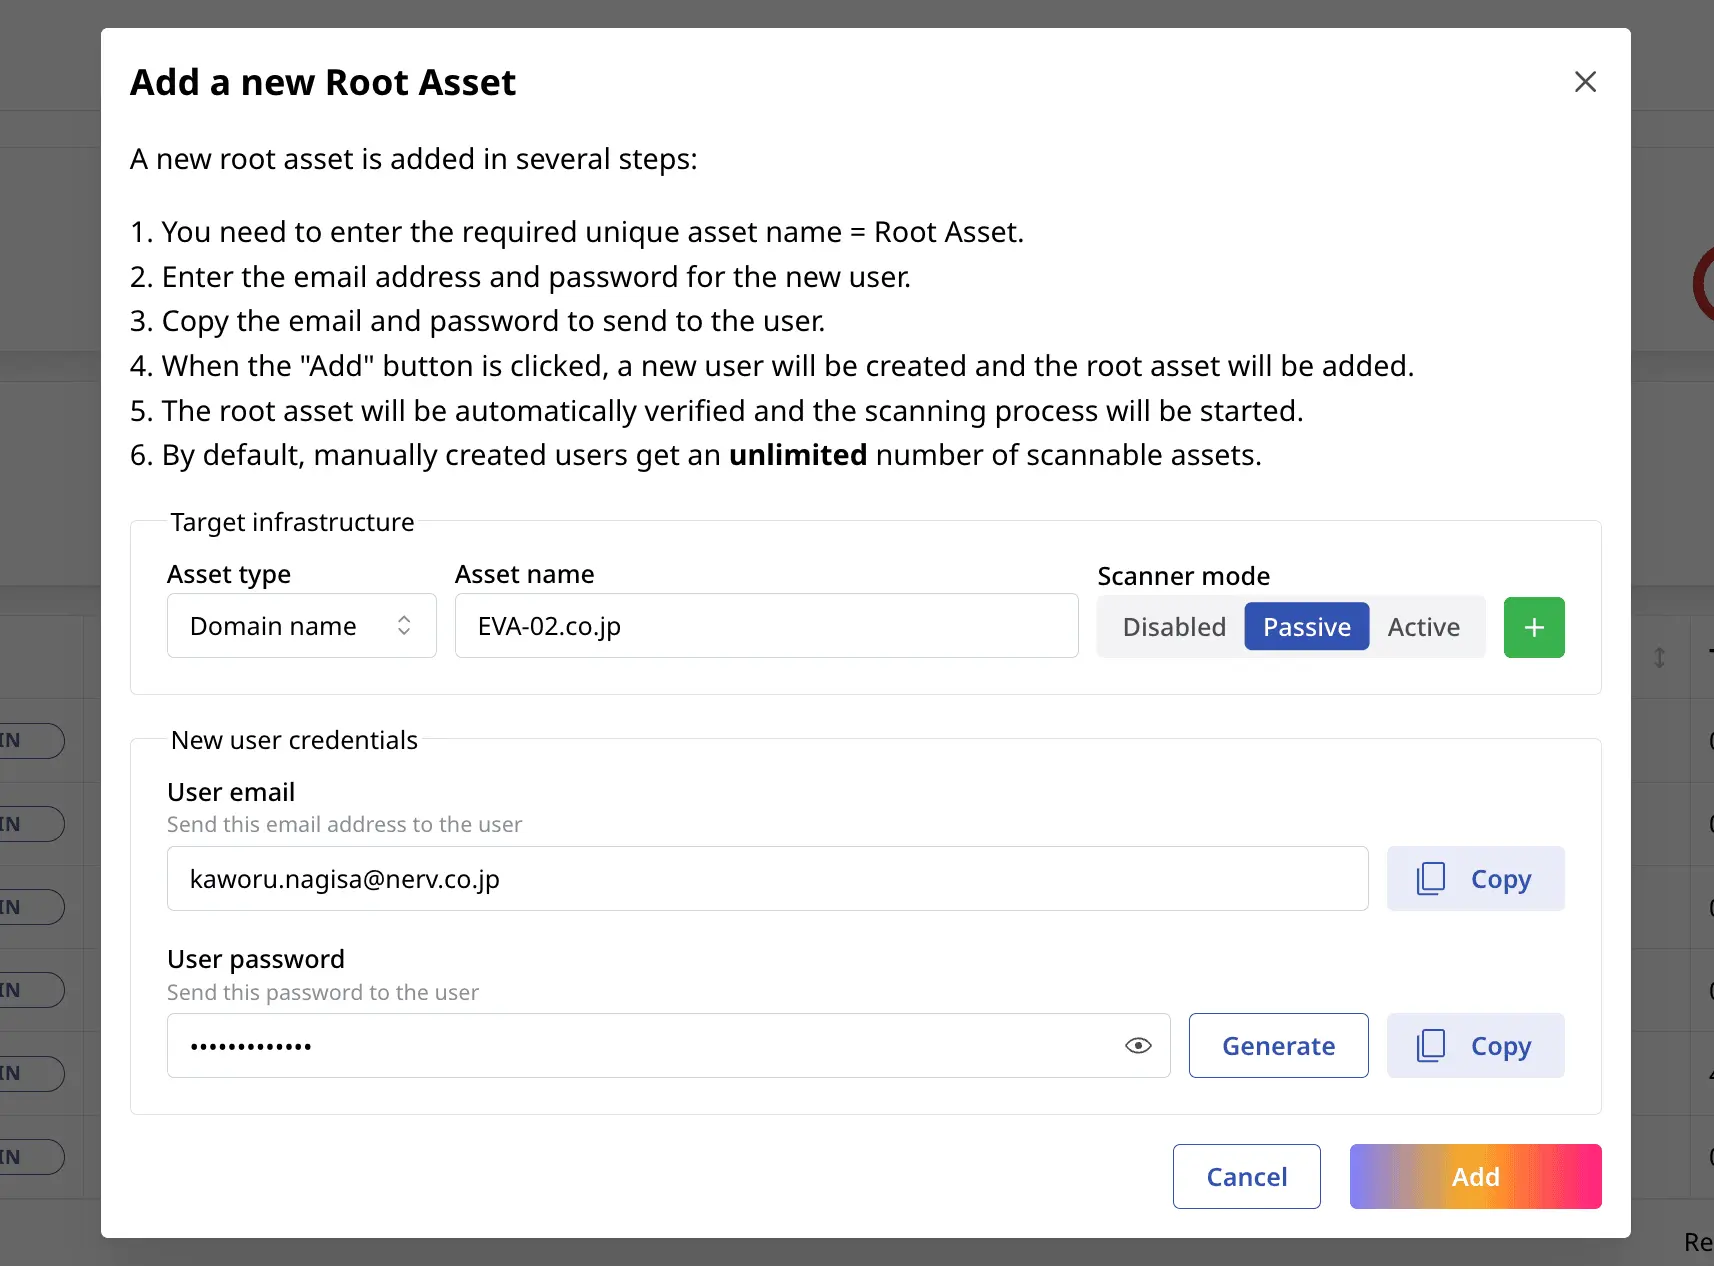1714x1266 pixels.
Task: Focus the User password field
Action: [640, 1046]
